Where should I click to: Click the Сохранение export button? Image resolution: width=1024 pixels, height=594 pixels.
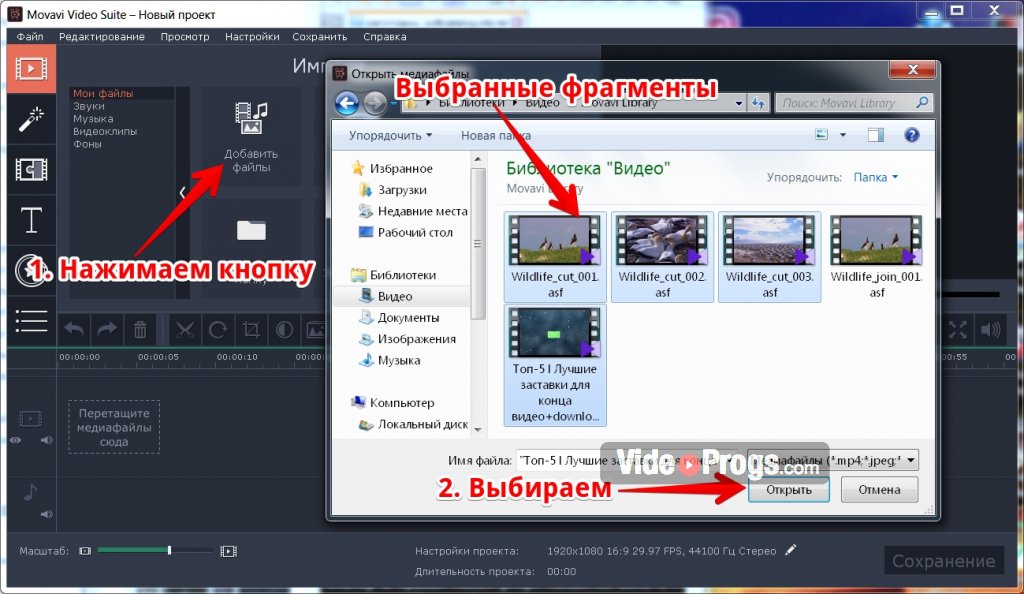coord(944,561)
